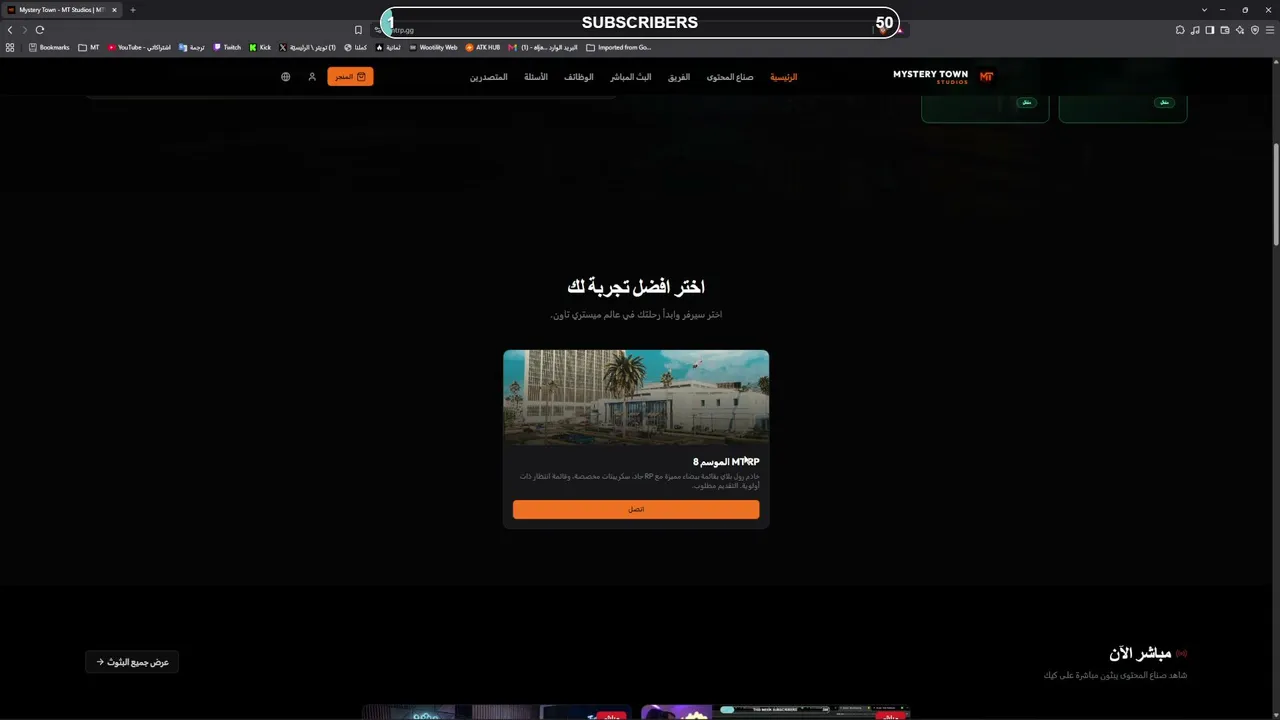Click the عرض جميع البثوث button
The height and width of the screenshot is (720, 1280).
[132, 662]
